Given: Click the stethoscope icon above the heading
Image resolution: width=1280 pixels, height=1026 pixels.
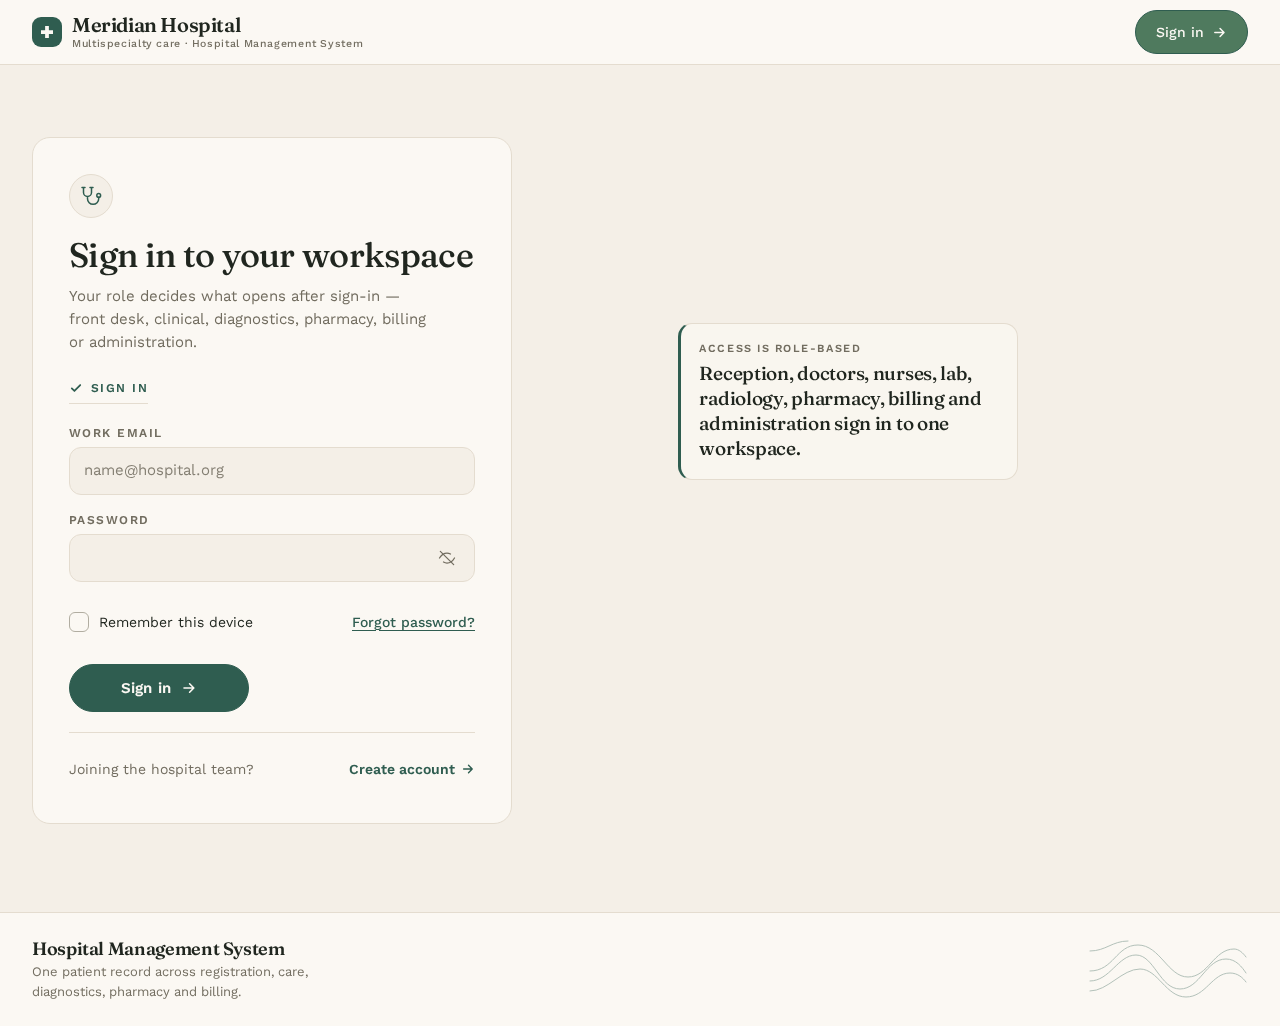Looking at the screenshot, I should (x=91, y=196).
